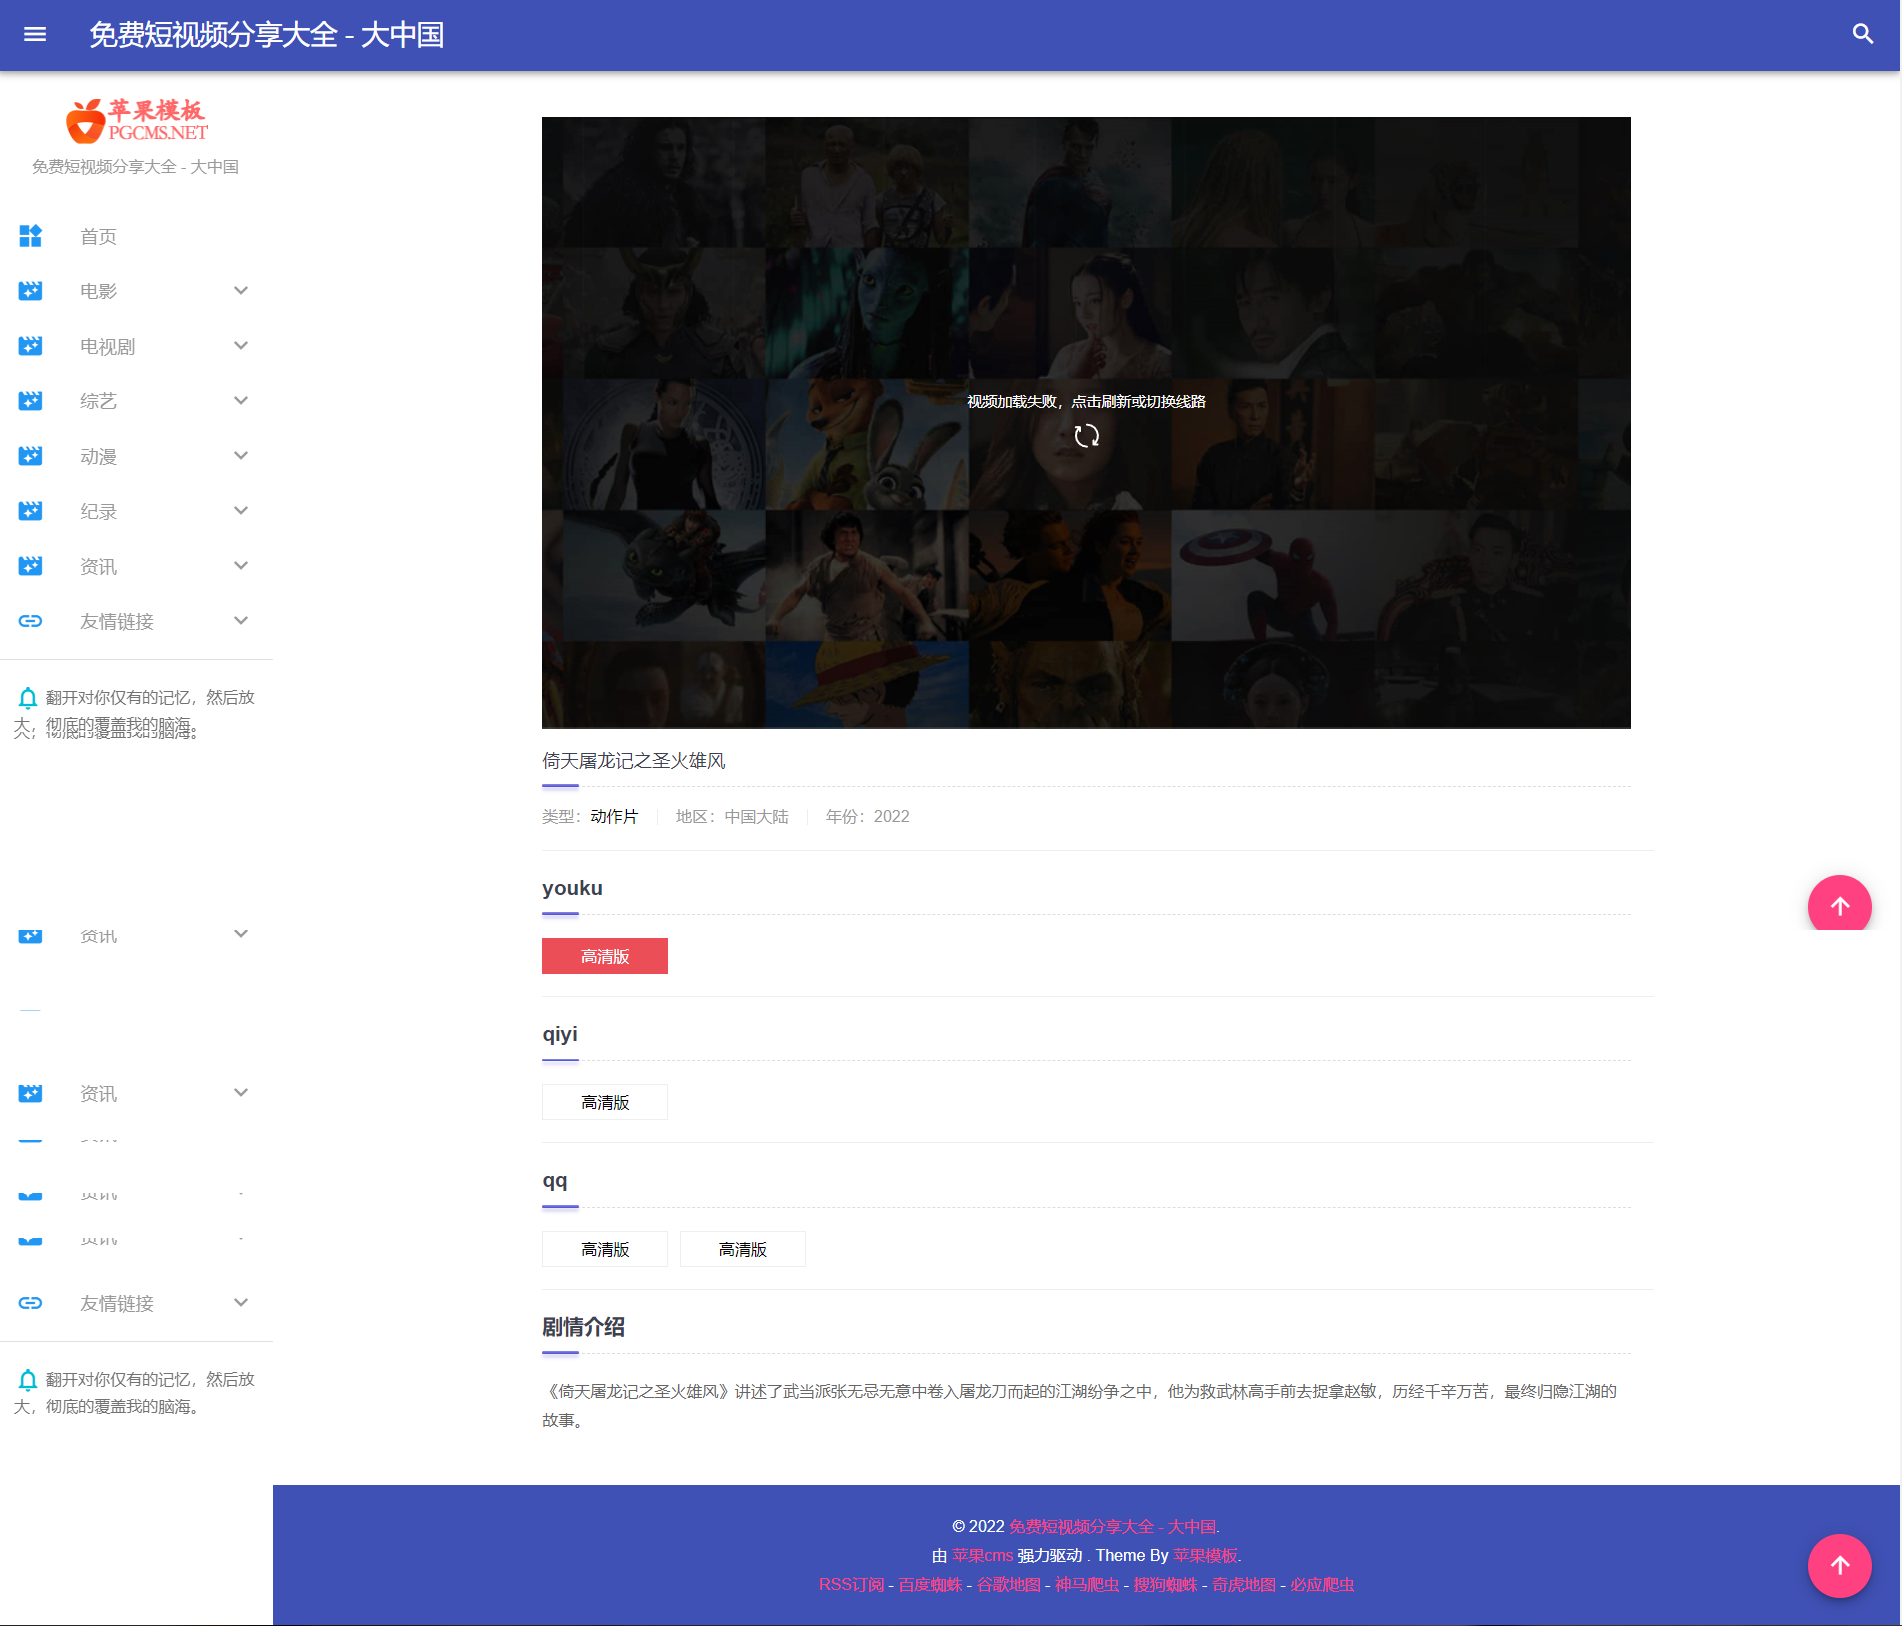
Task: Expand the 动漫 submenu chevron
Action: (x=241, y=456)
